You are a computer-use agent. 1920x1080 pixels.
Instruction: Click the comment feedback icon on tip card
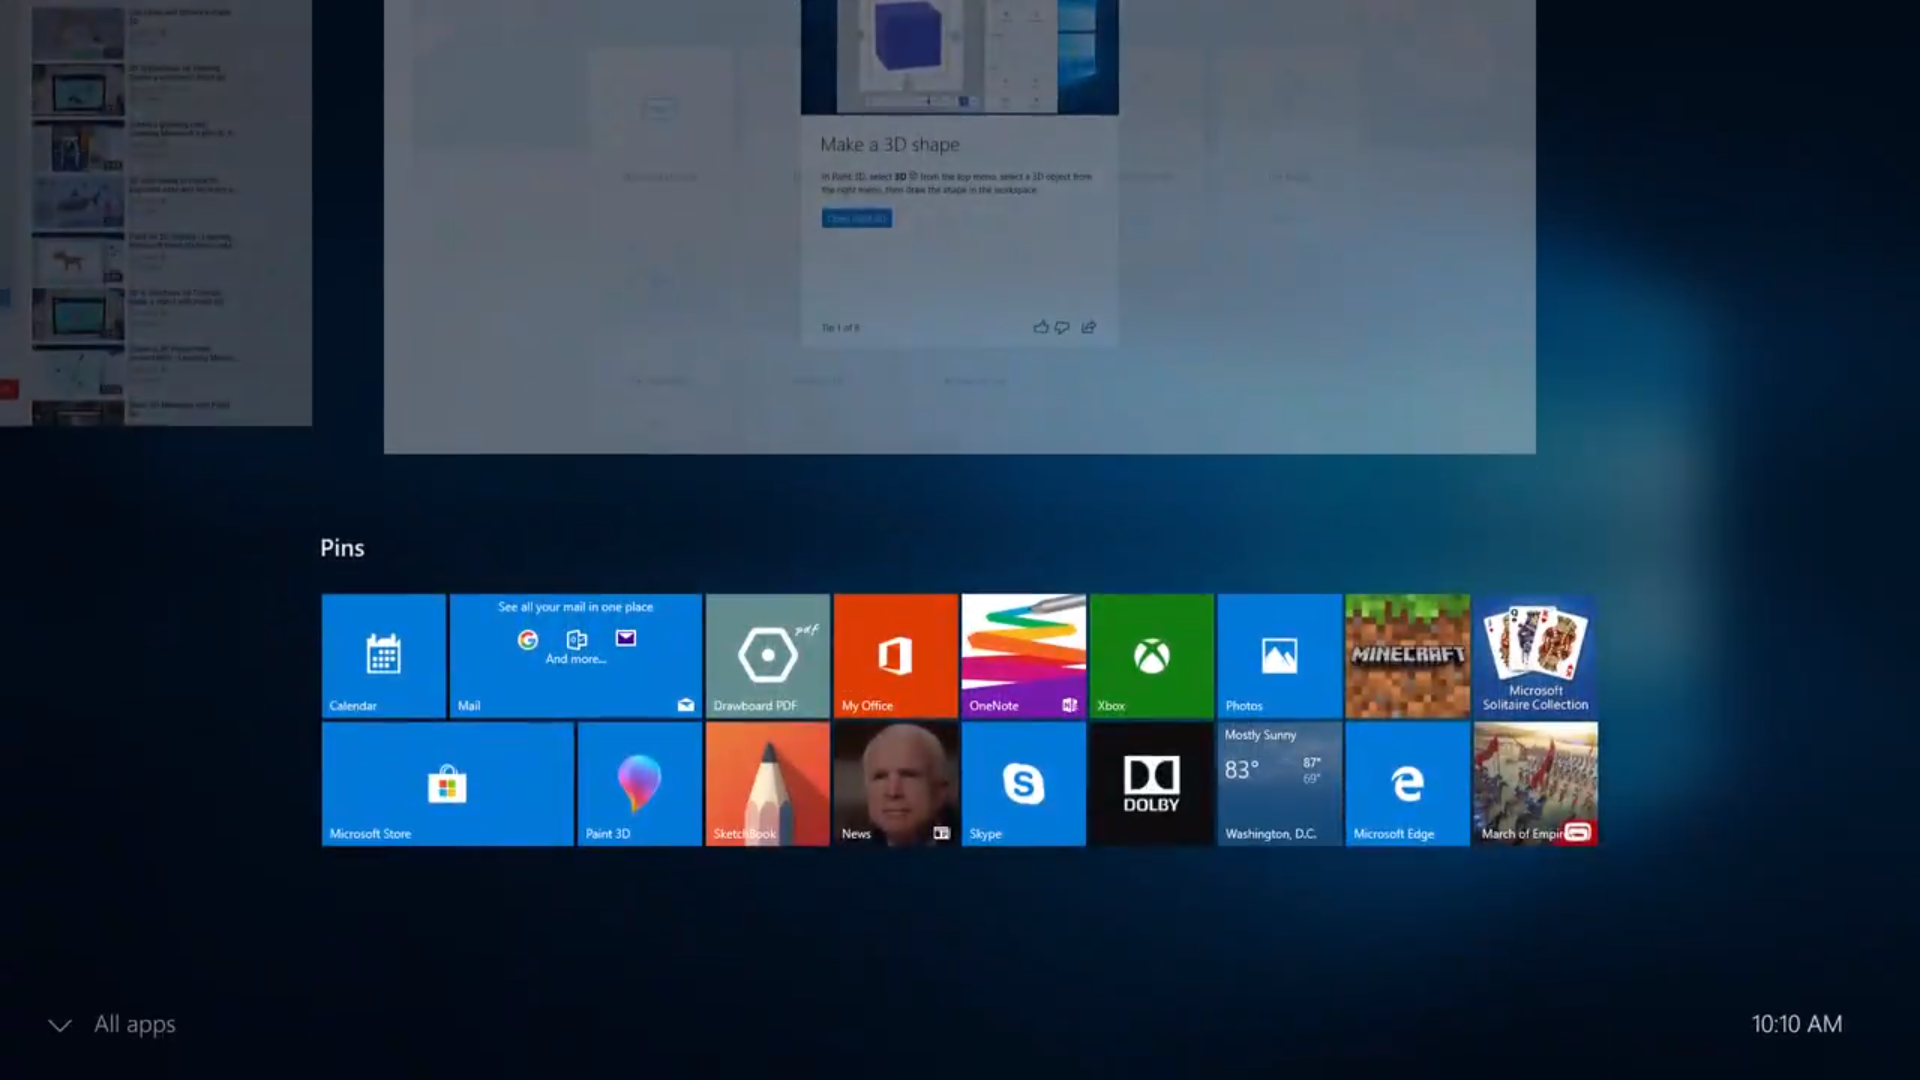tap(1062, 327)
